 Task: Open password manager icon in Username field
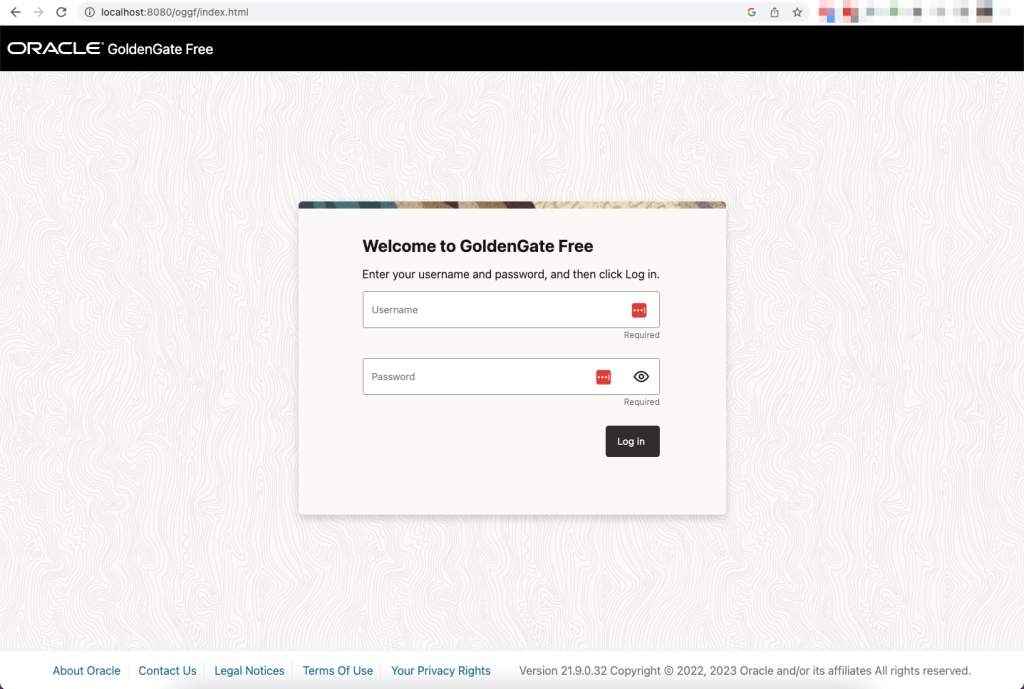pyautogui.click(x=639, y=310)
